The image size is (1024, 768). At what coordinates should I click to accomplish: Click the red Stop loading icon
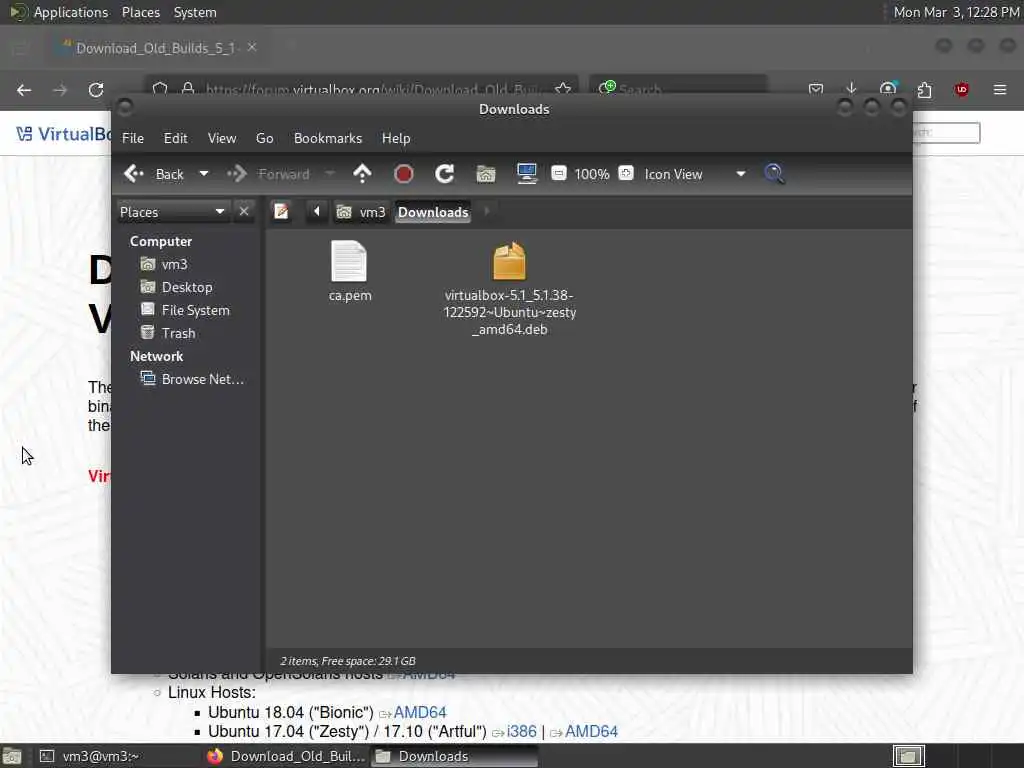click(404, 174)
